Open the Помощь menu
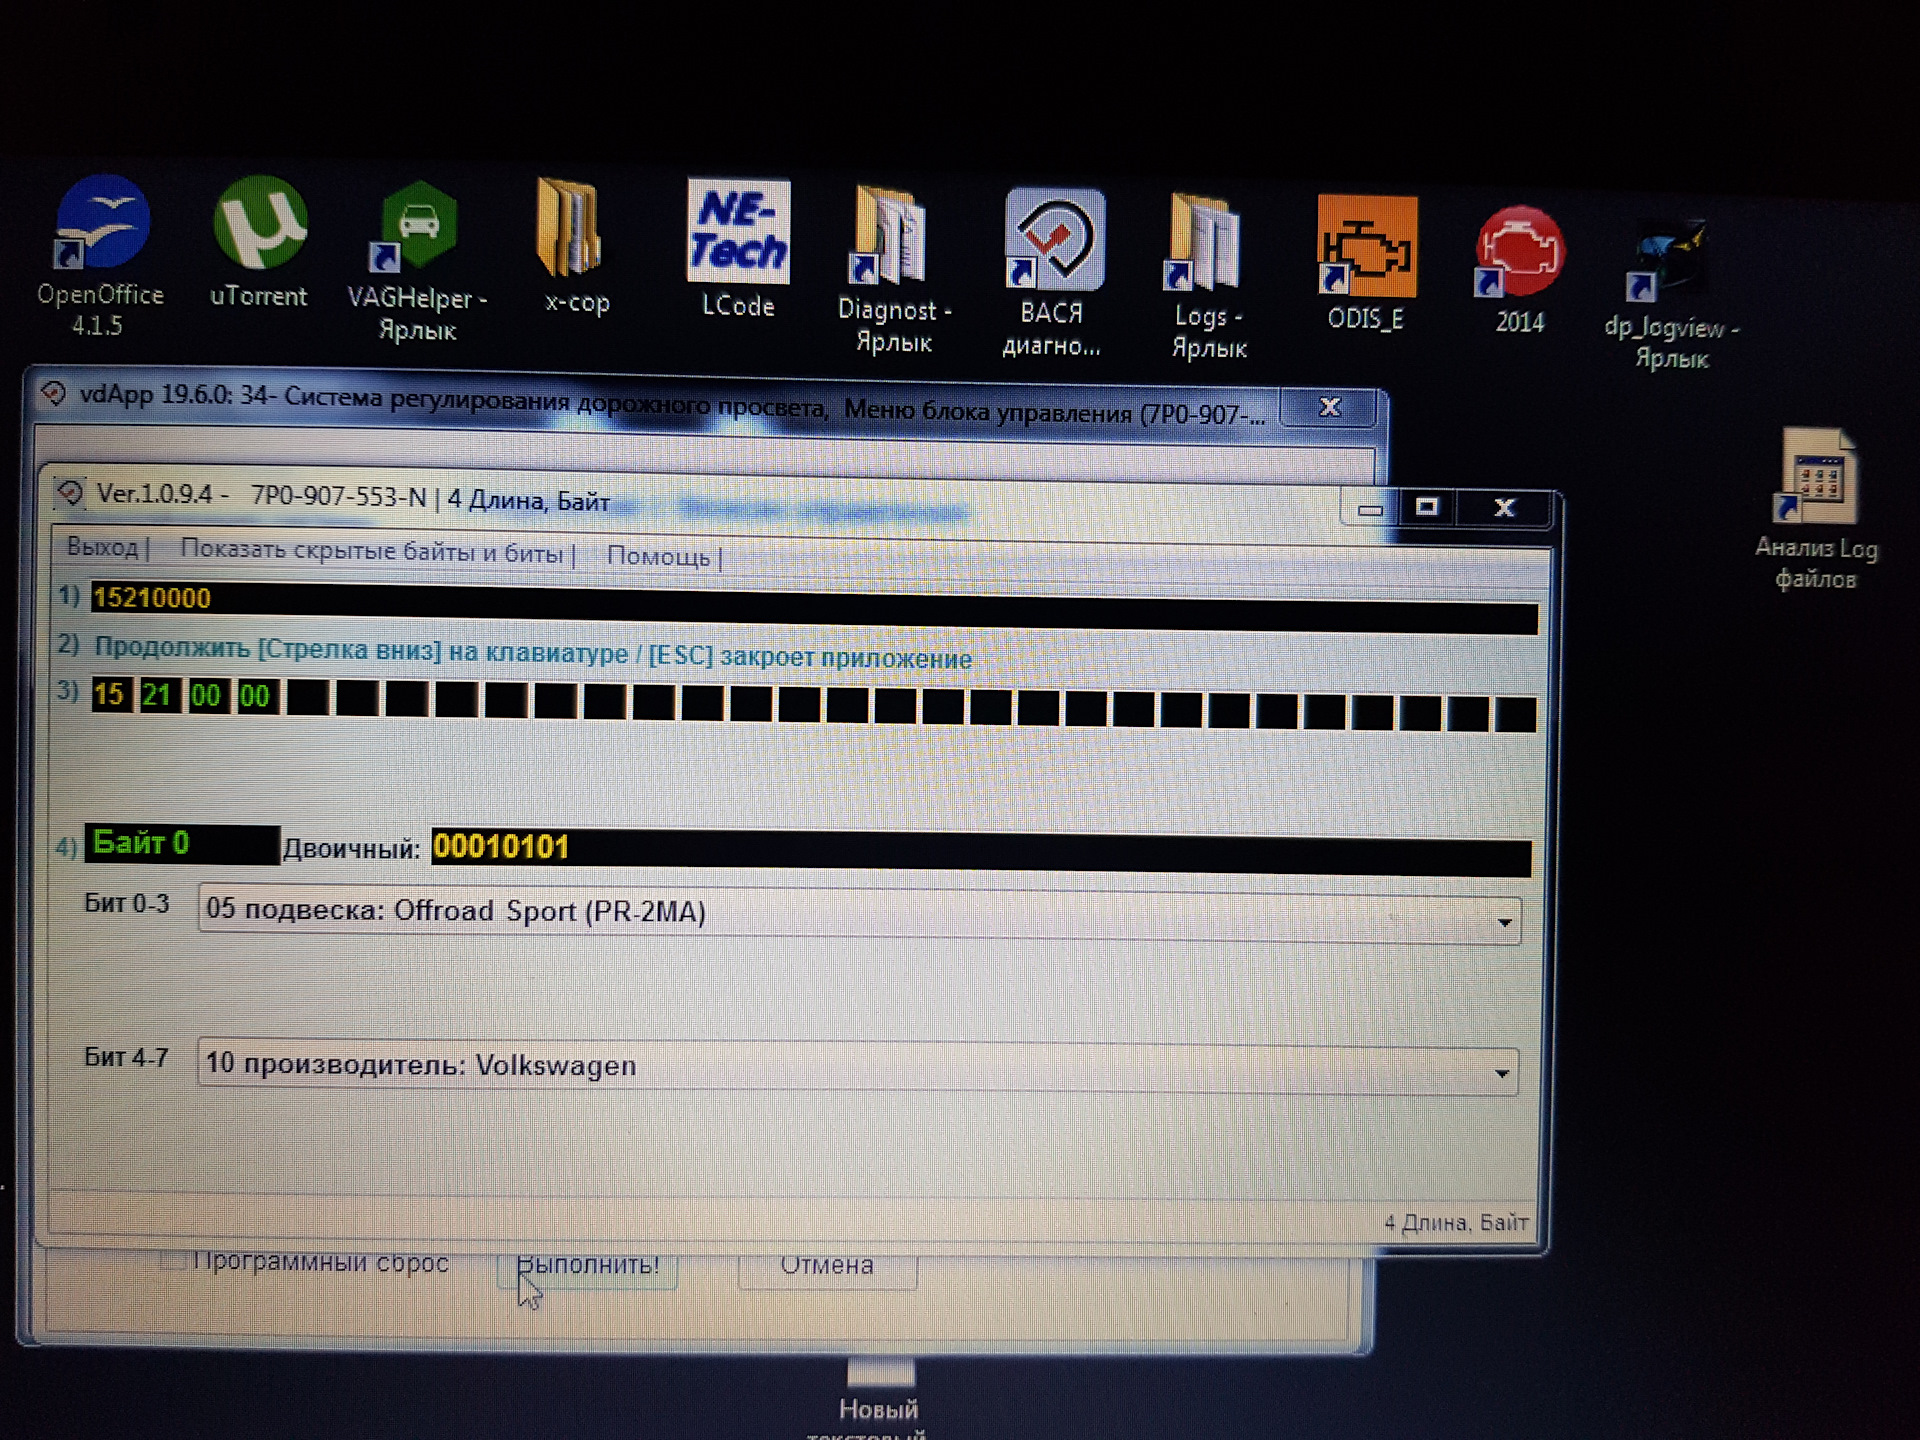This screenshot has width=1920, height=1440. [658, 556]
